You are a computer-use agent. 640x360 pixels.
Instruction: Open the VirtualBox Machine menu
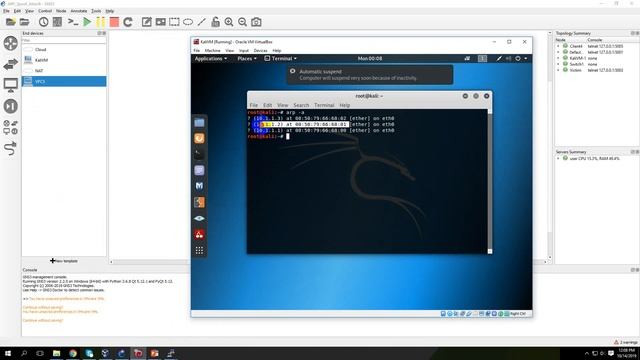pos(212,51)
